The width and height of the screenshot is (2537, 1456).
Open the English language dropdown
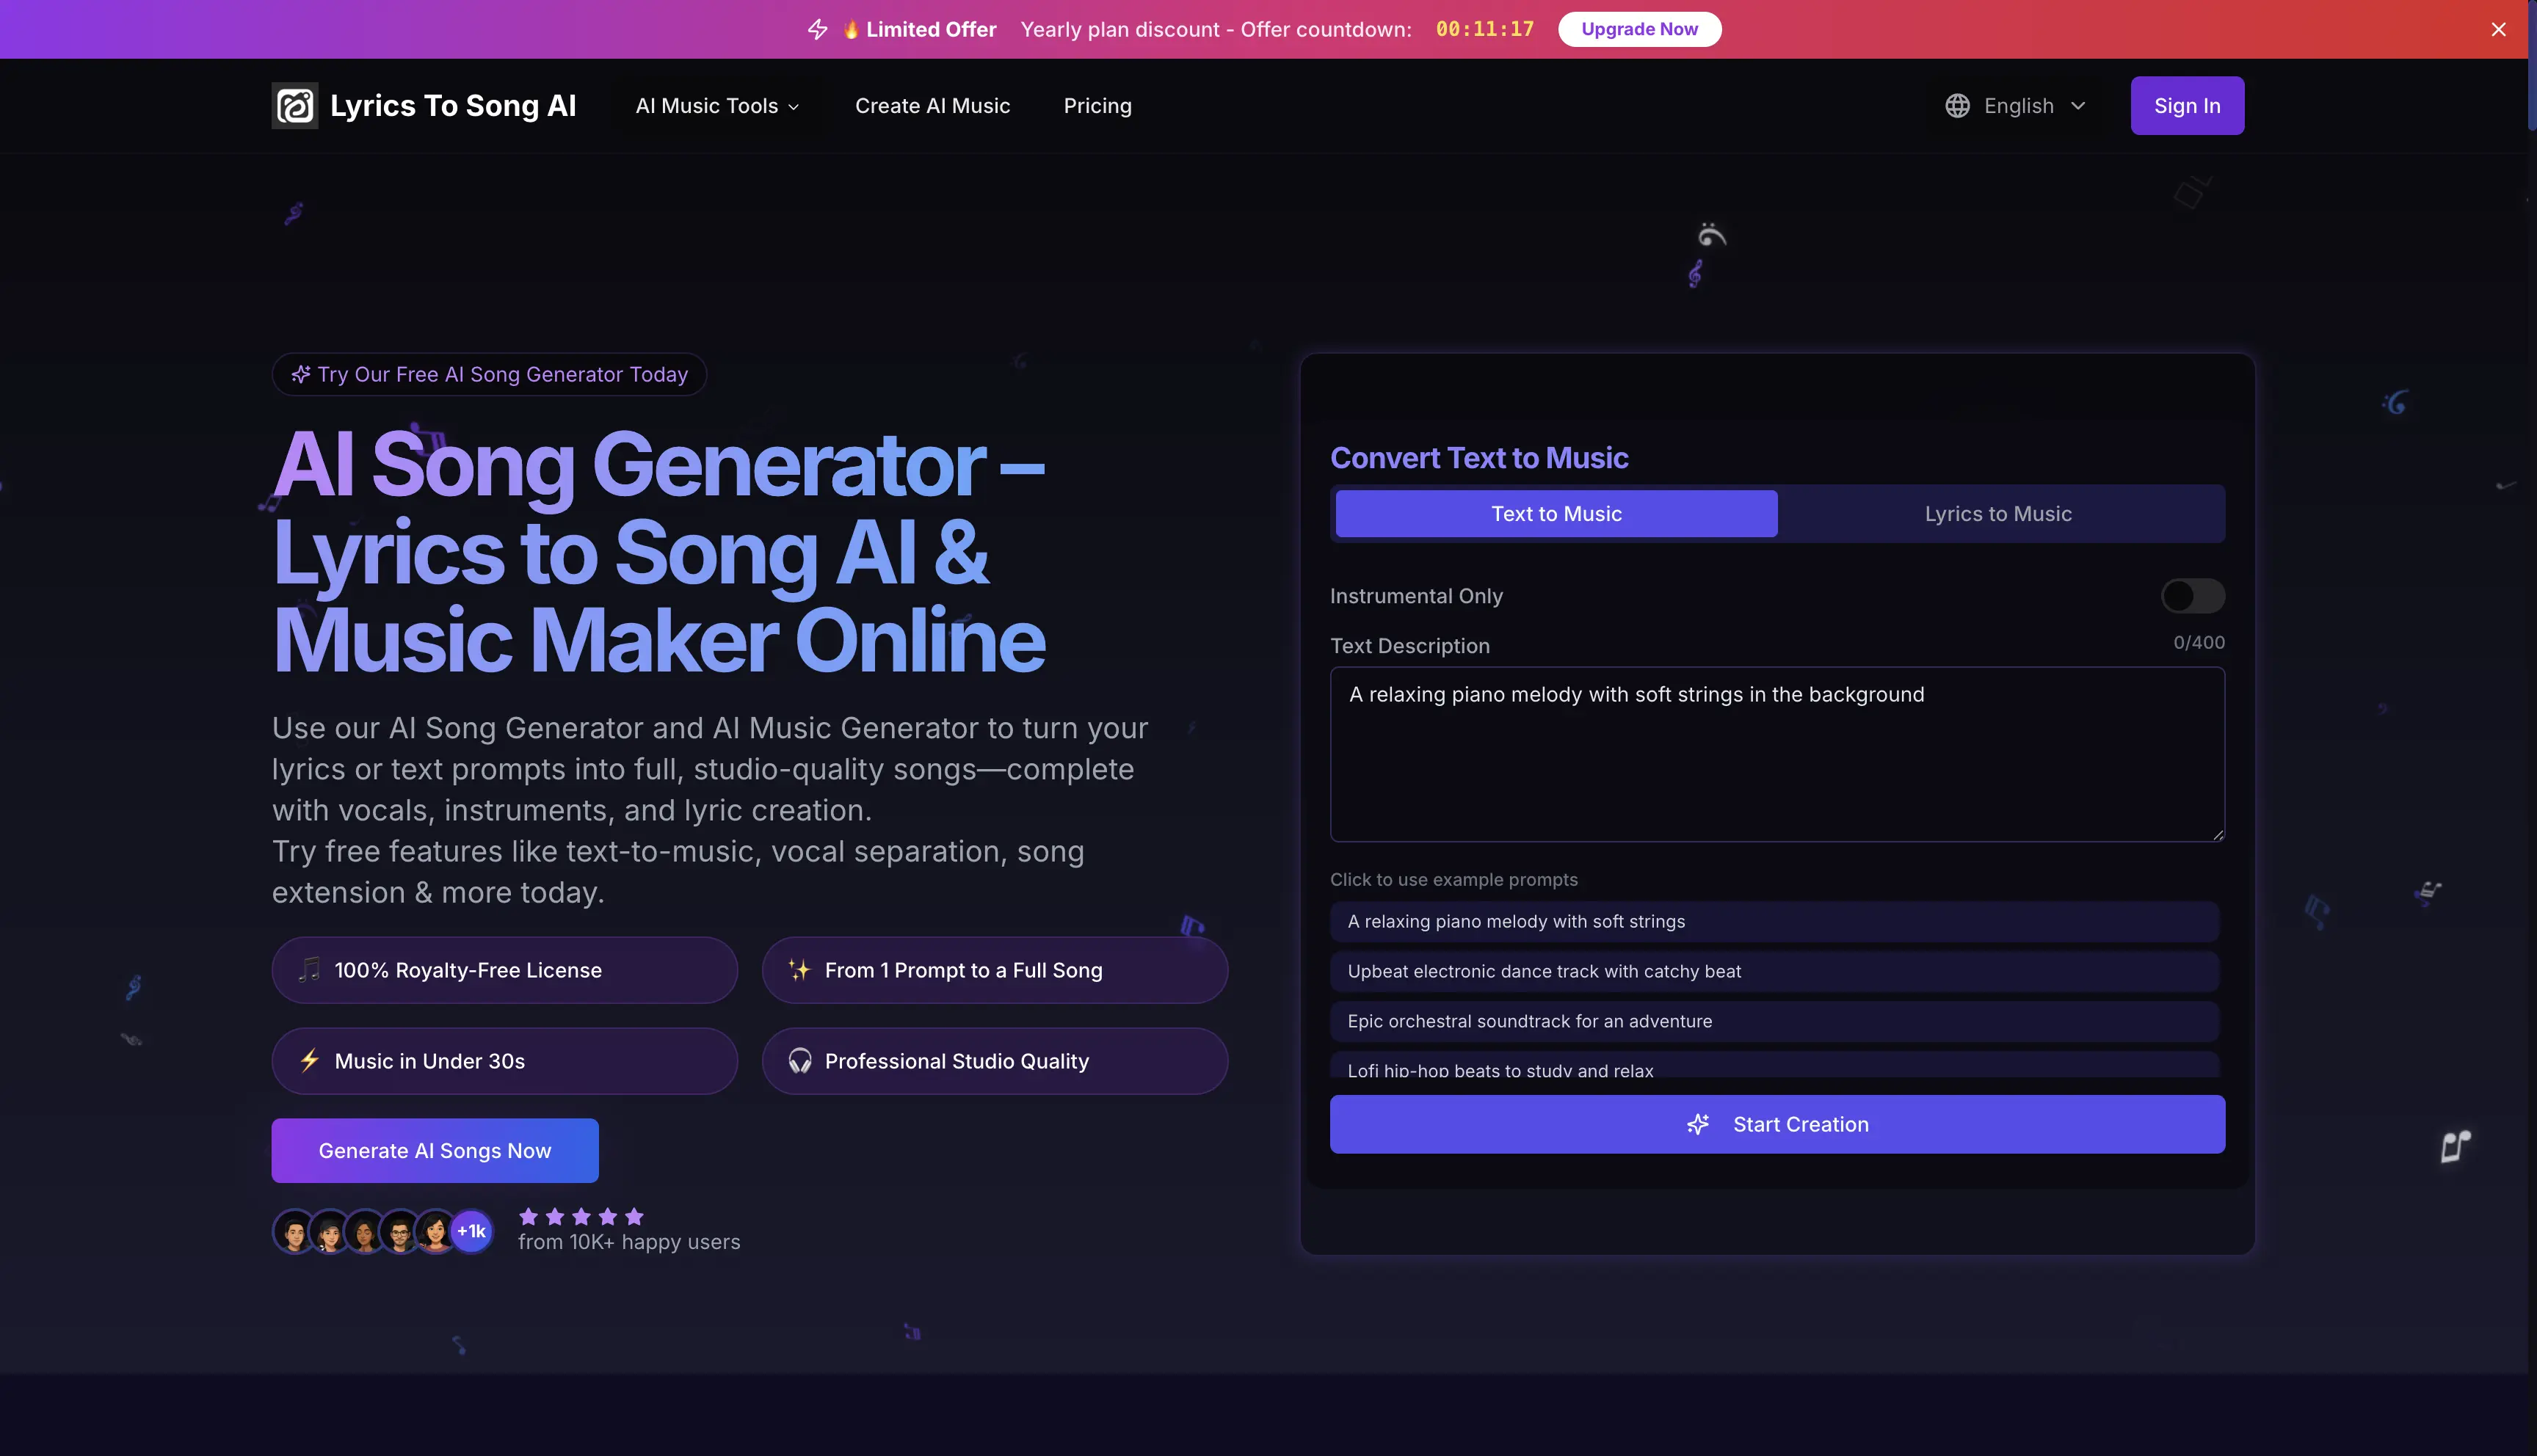(x=2018, y=106)
